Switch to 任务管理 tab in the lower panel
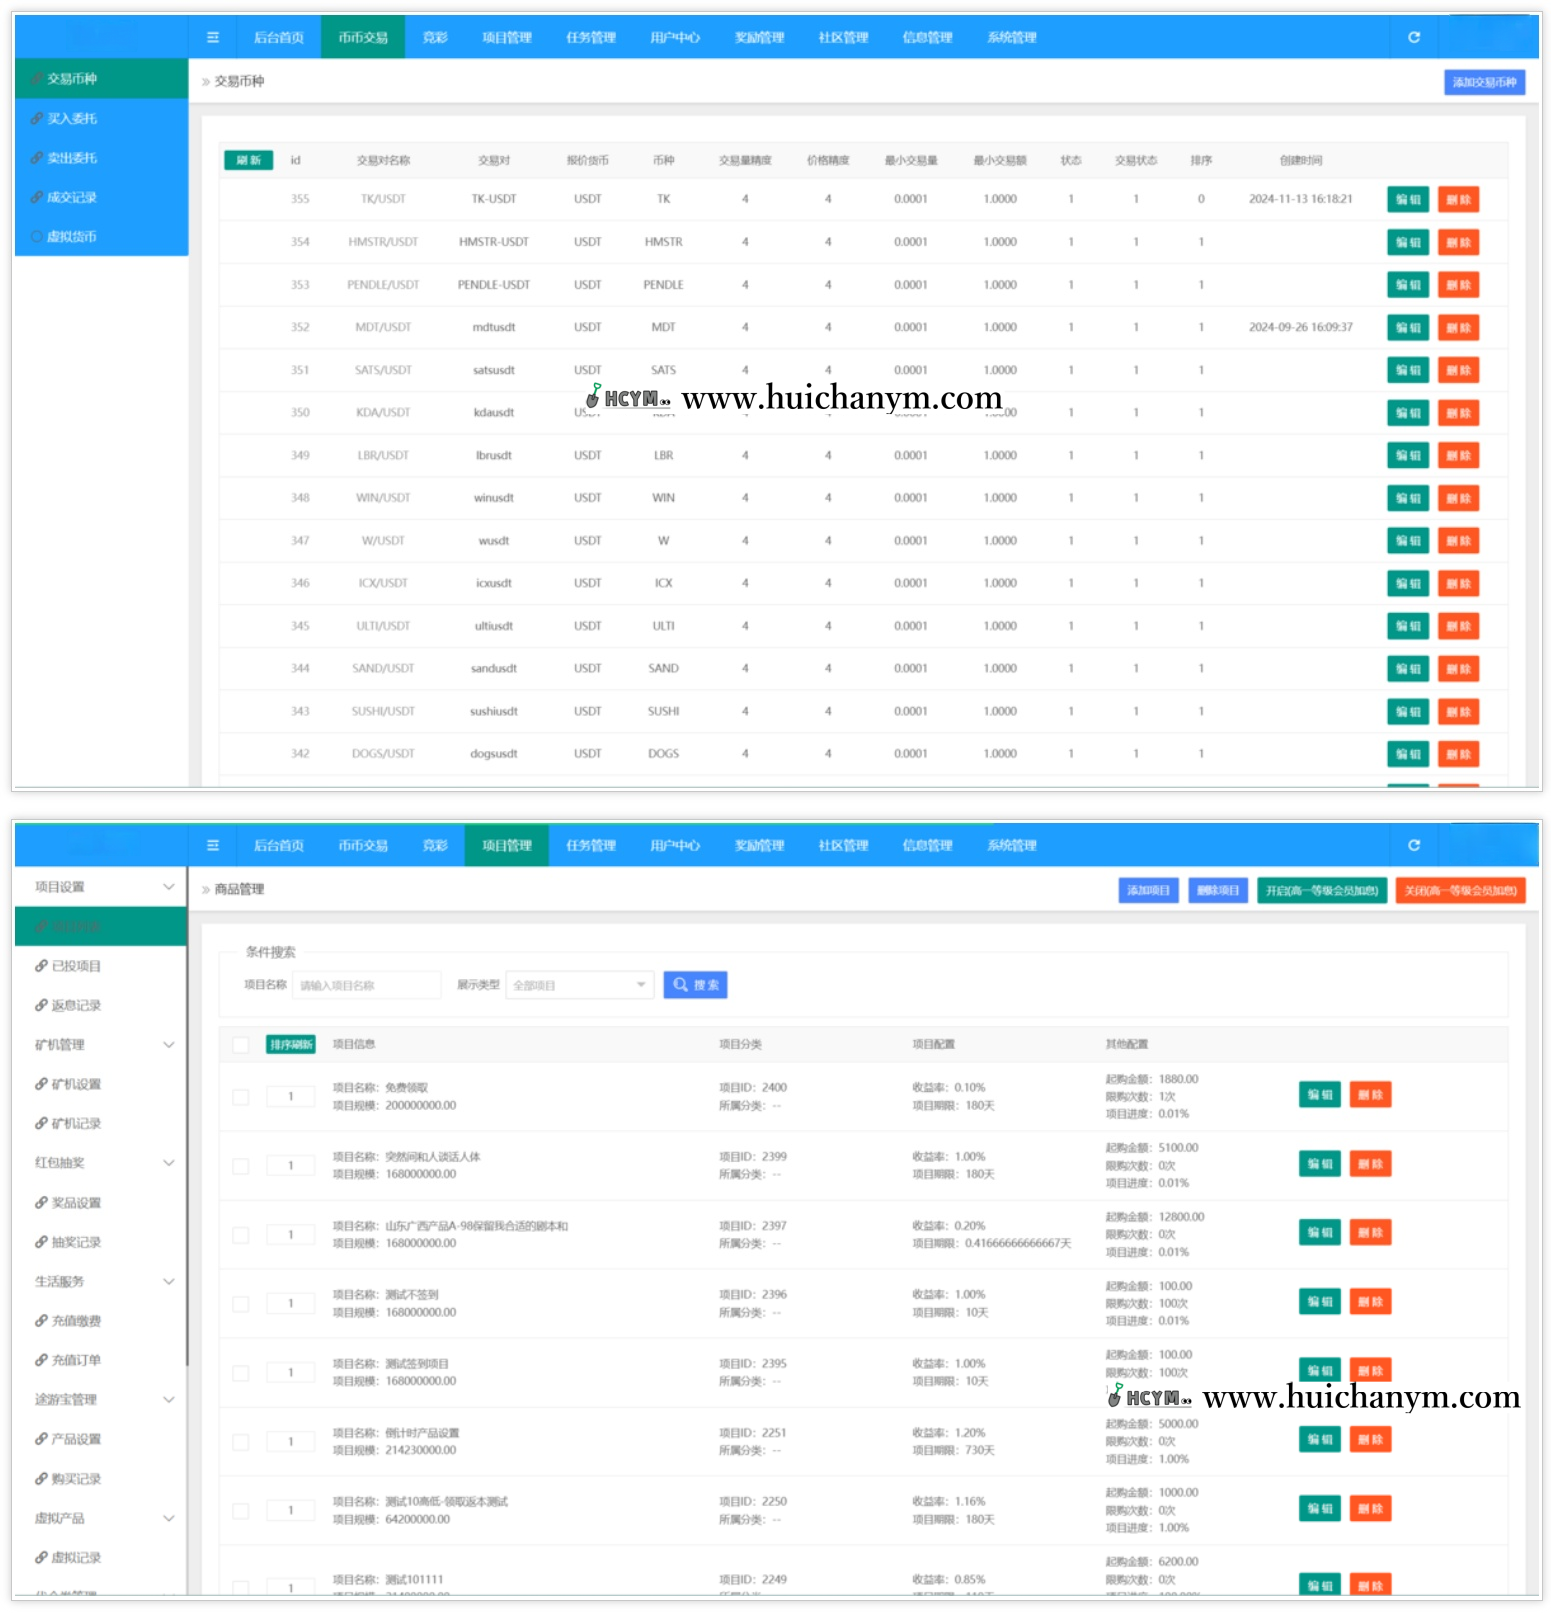The image size is (1551, 1621). coord(591,846)
